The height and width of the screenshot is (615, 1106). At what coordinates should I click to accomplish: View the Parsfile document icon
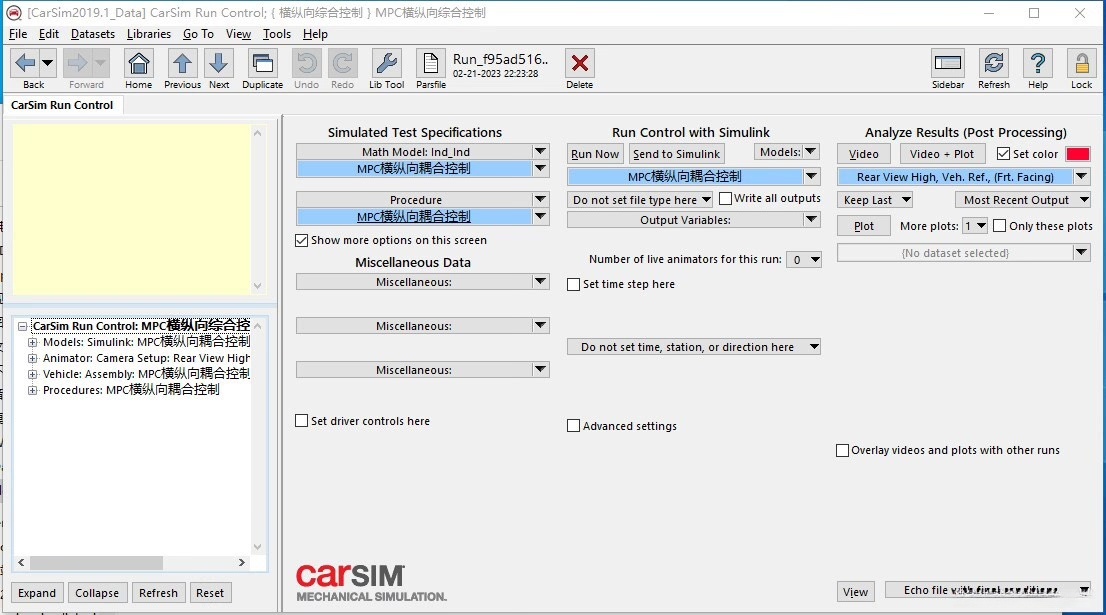point(430,63)
